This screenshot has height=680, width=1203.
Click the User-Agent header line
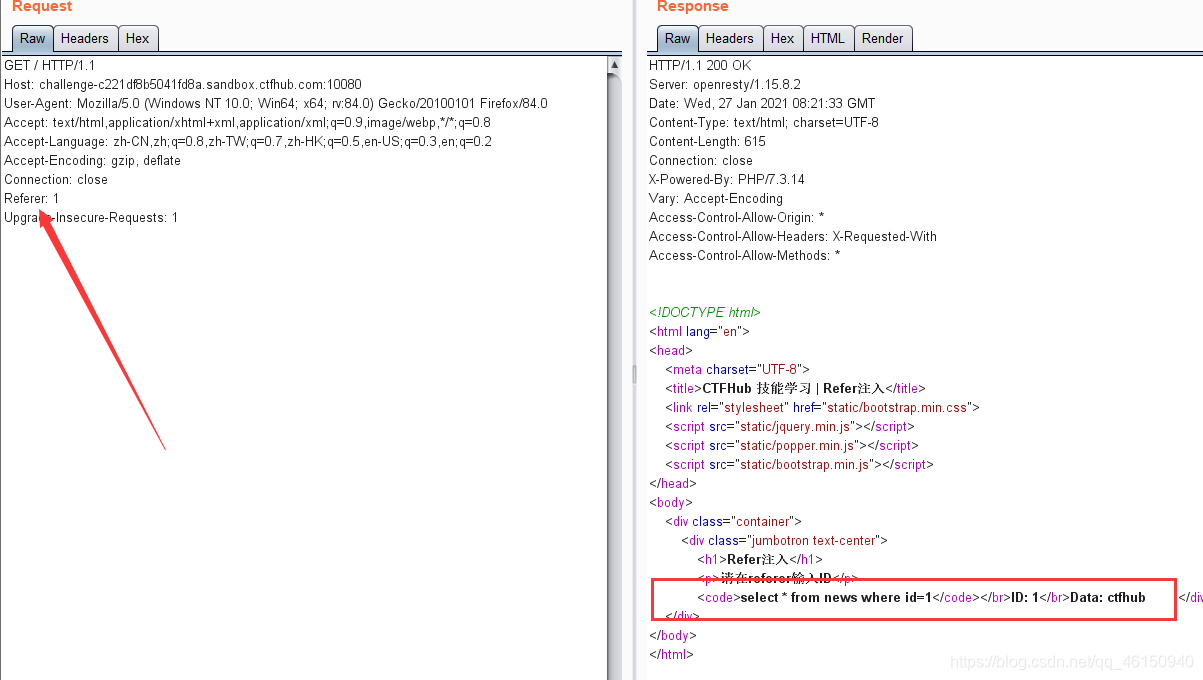(x=276, y=104)
